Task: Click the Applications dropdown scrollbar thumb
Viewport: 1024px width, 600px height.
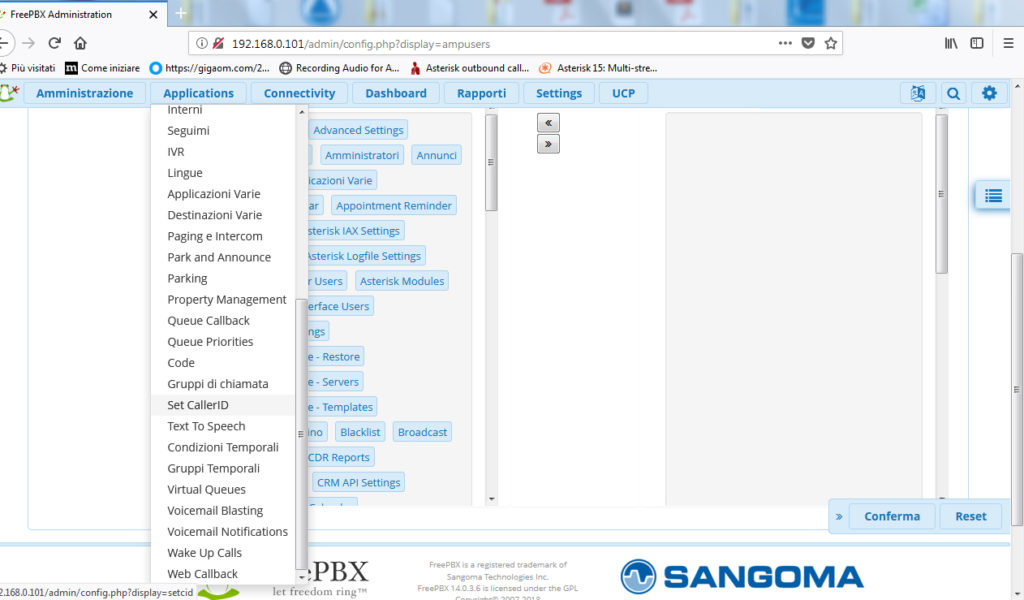Action: click(300, 434)
